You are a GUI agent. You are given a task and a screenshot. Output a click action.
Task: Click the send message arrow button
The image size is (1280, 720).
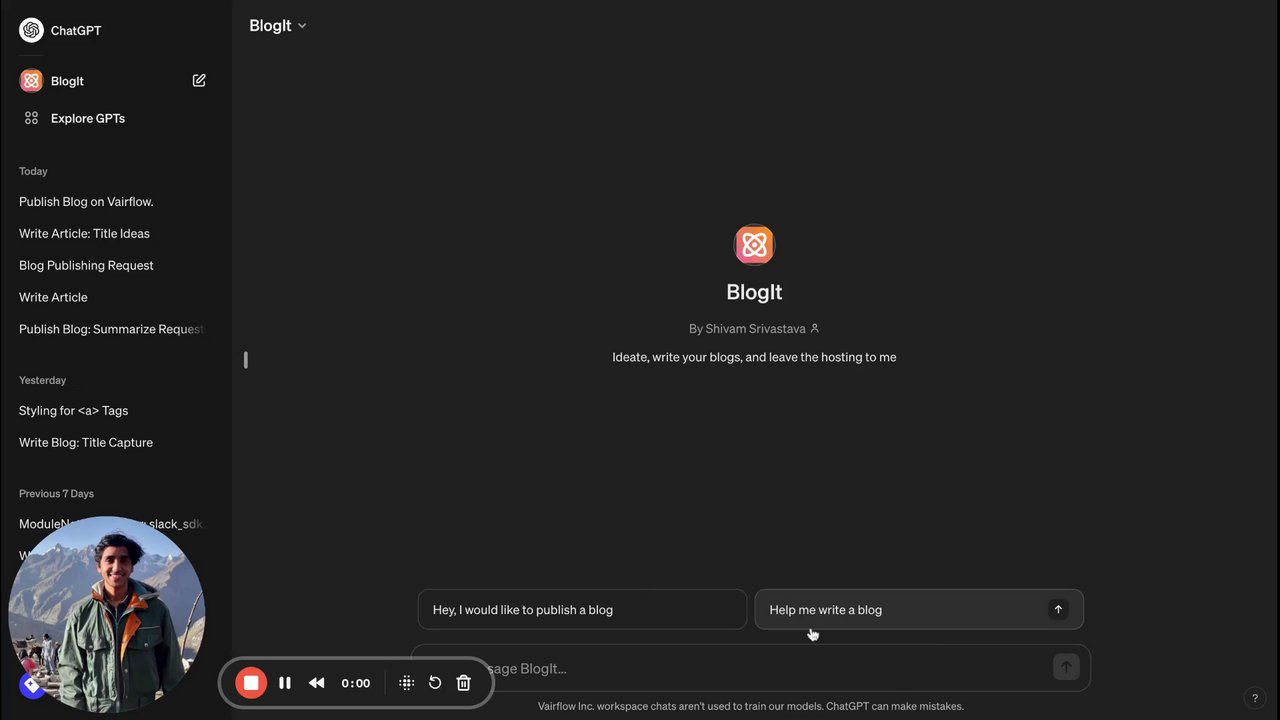pos(1066,668)
